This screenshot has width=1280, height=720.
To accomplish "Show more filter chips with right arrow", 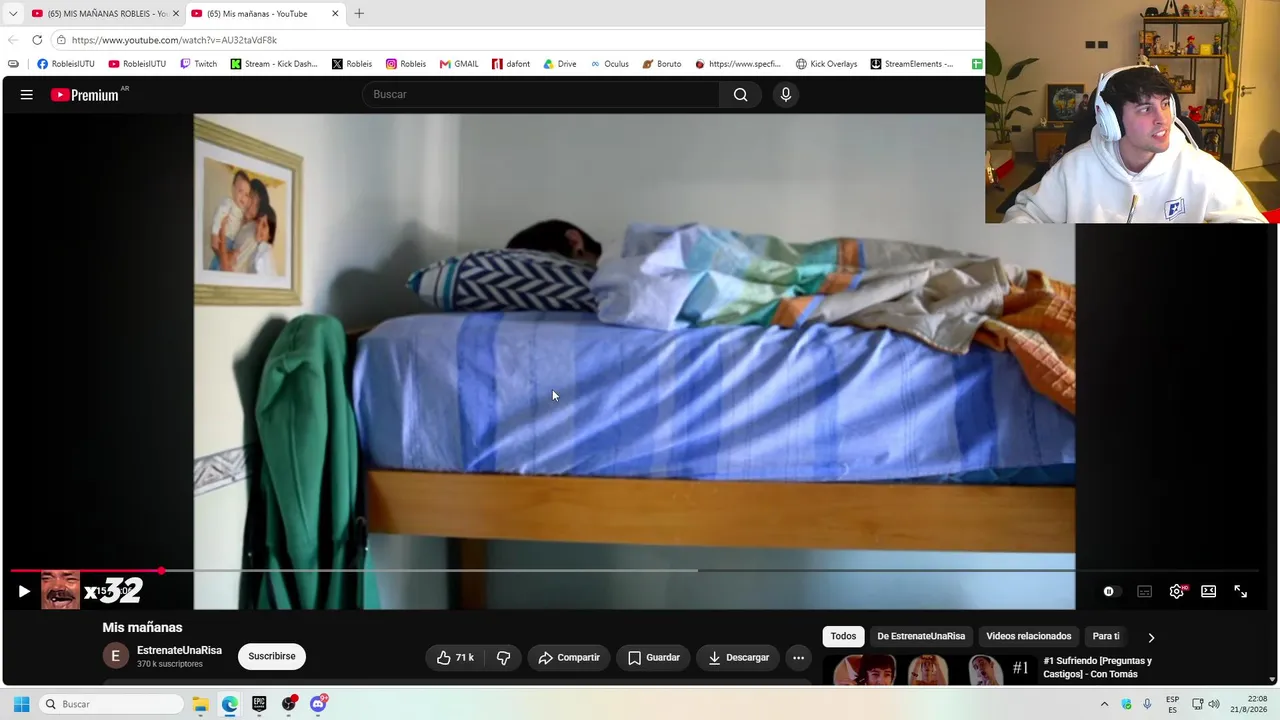I will point(1151,637).
